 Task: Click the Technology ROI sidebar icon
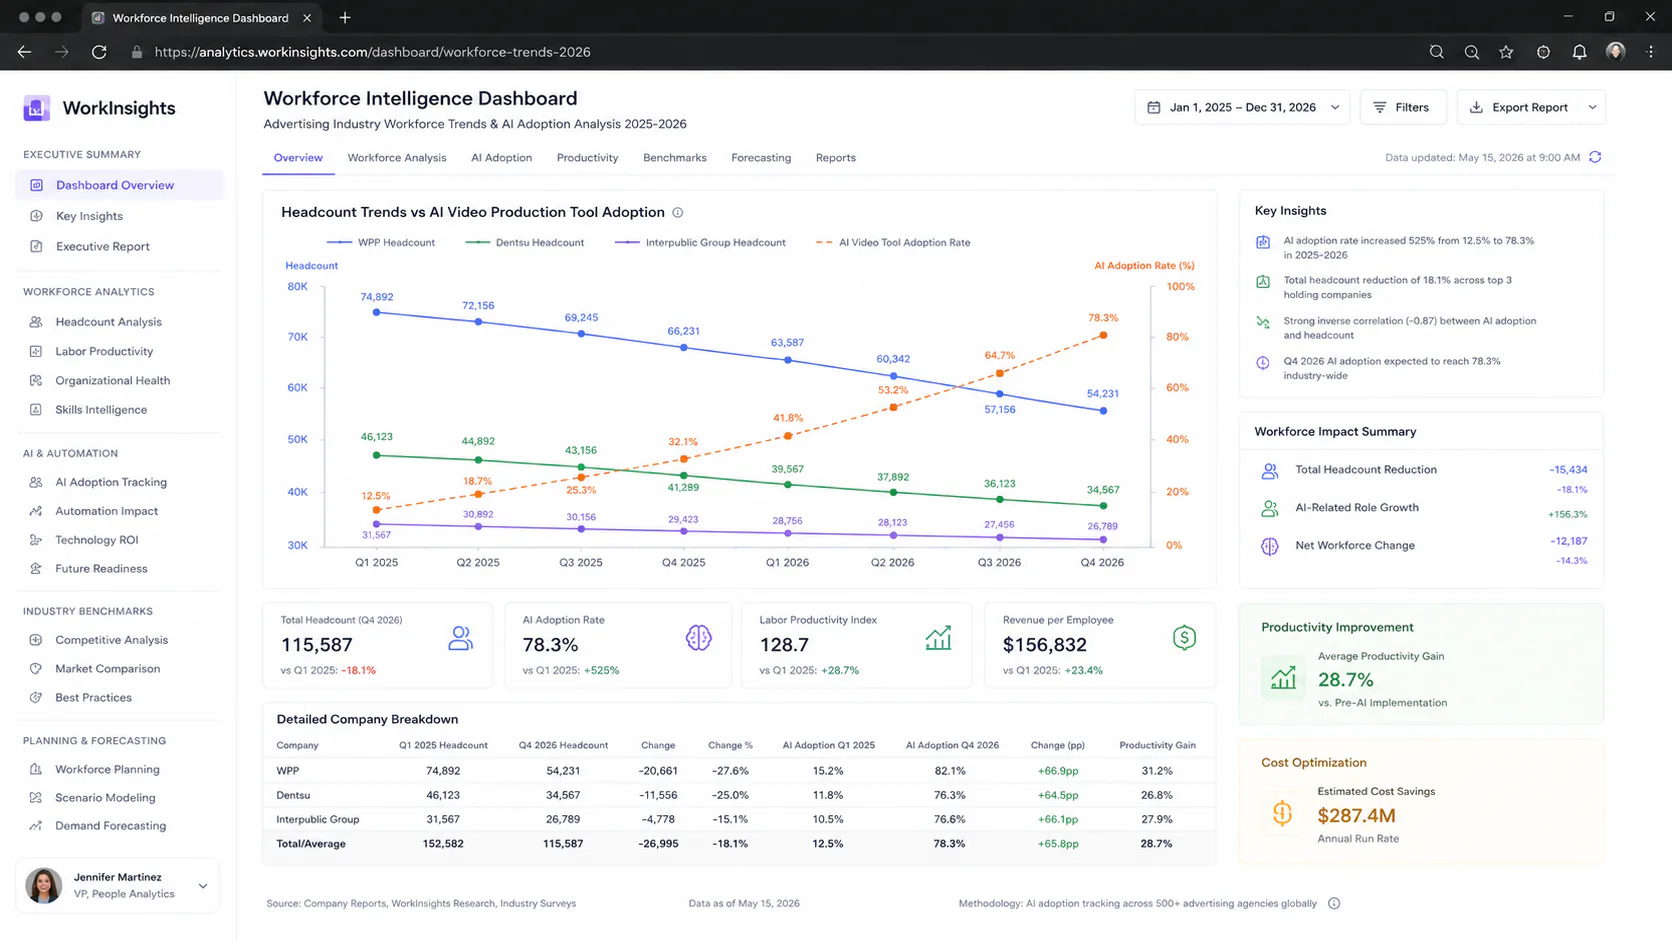click(x=36, y=540)
